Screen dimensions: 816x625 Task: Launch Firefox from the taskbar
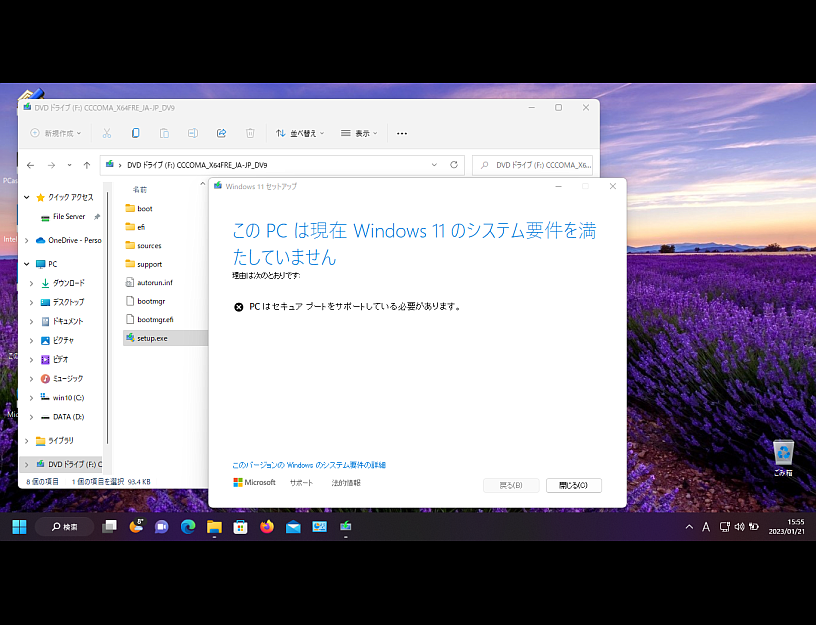pos(266,527)
